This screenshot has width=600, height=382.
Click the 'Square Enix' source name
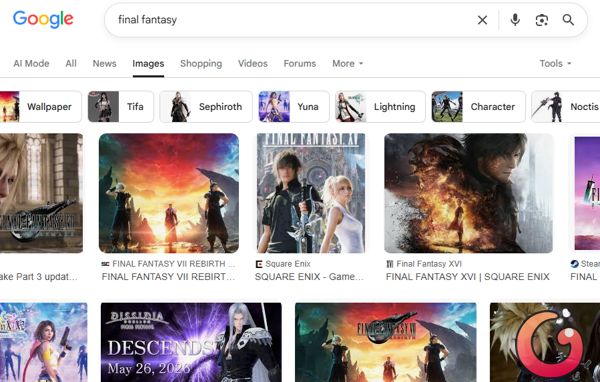(x=288, y=264)
